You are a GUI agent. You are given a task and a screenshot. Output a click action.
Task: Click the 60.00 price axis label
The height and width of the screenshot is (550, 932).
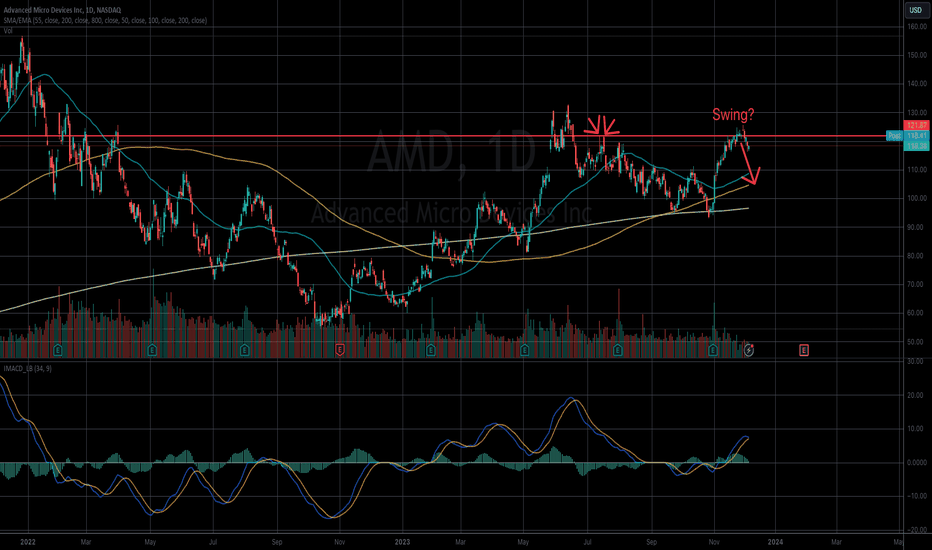coord(917,313)
